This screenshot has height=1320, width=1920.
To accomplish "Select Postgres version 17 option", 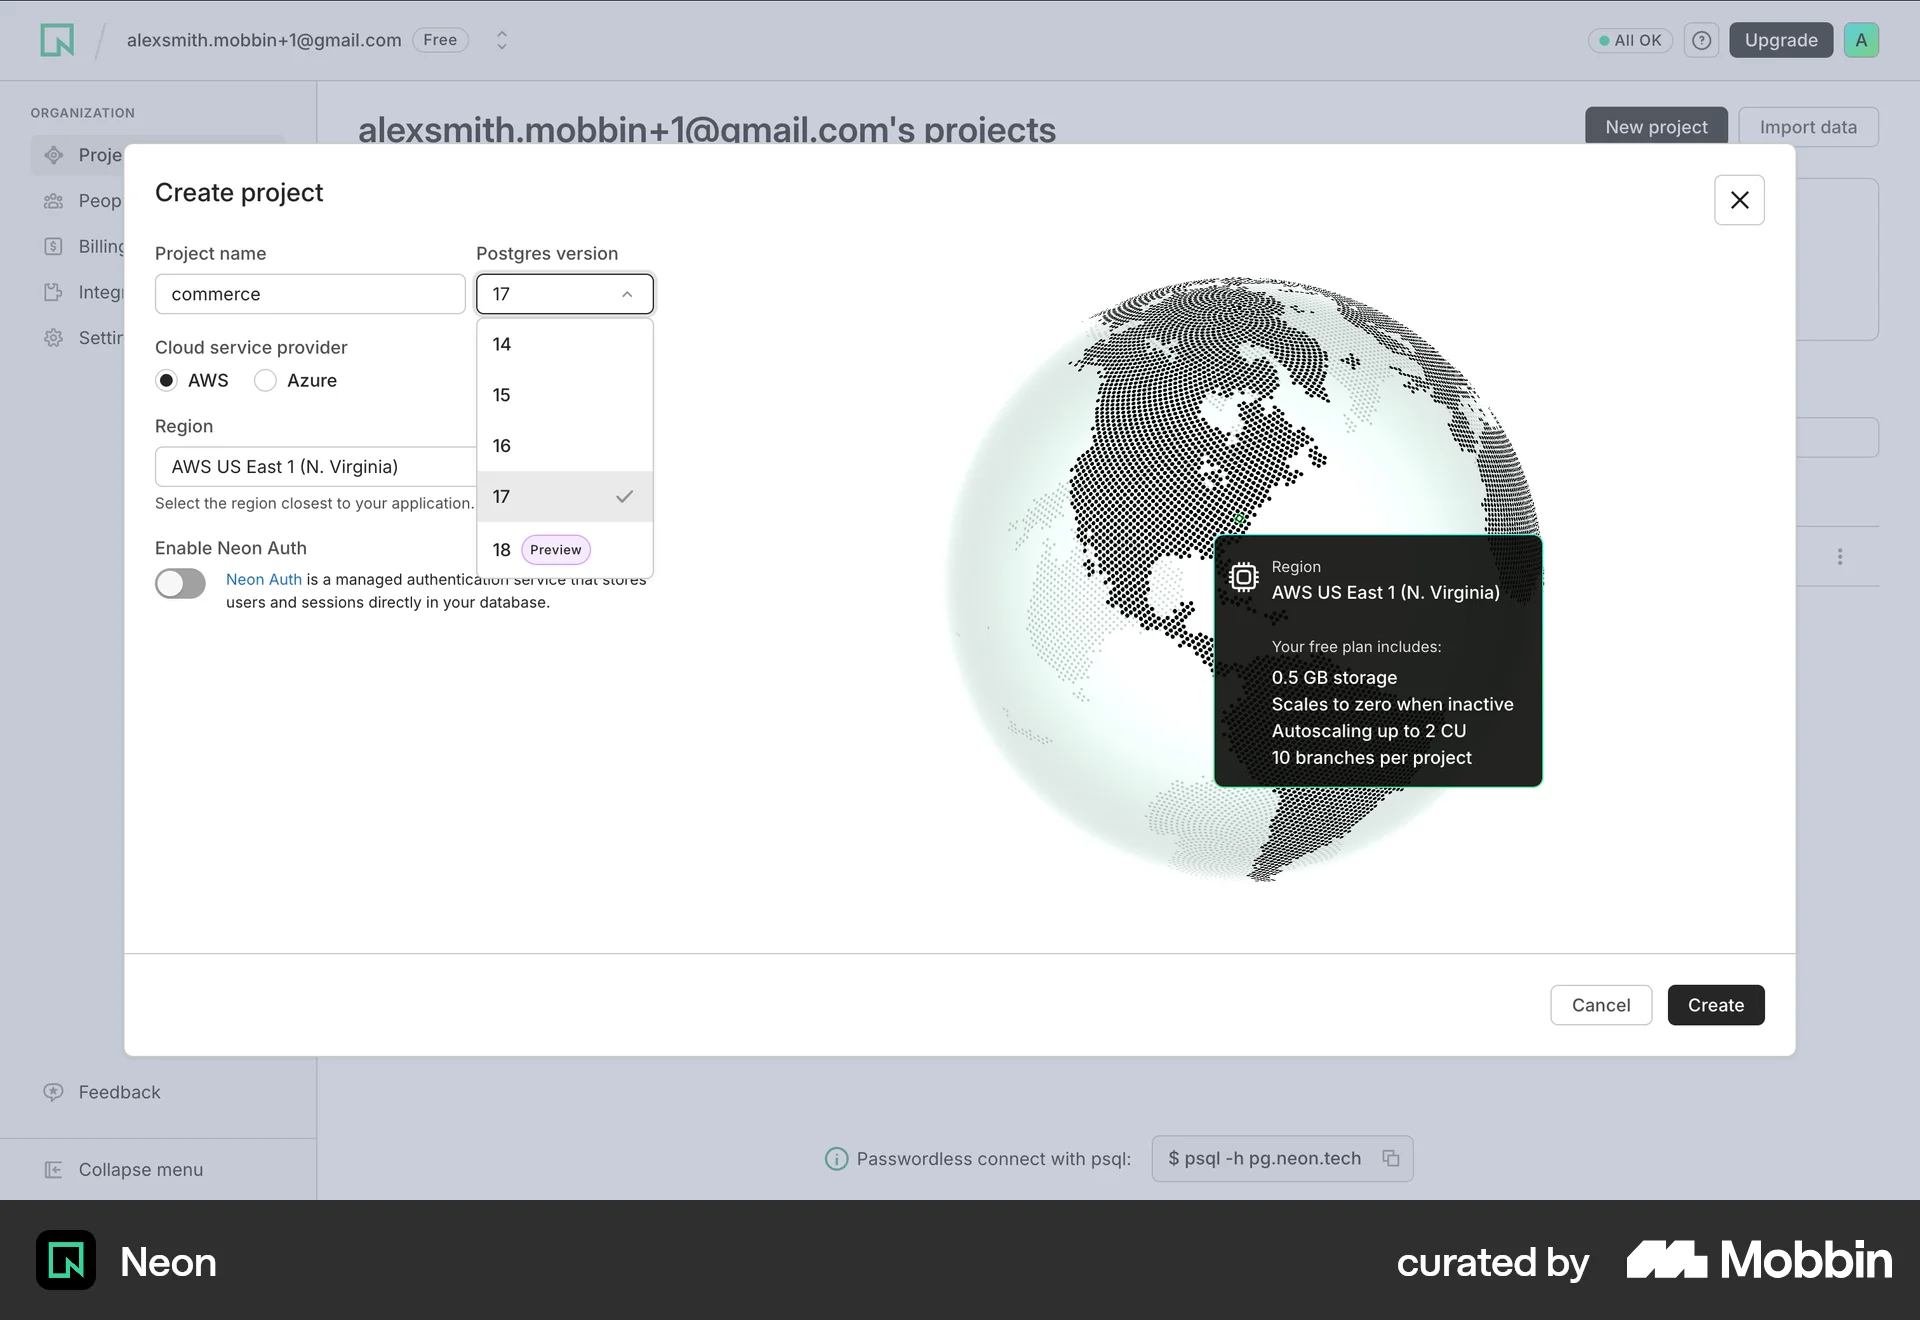I will [565, 497].
